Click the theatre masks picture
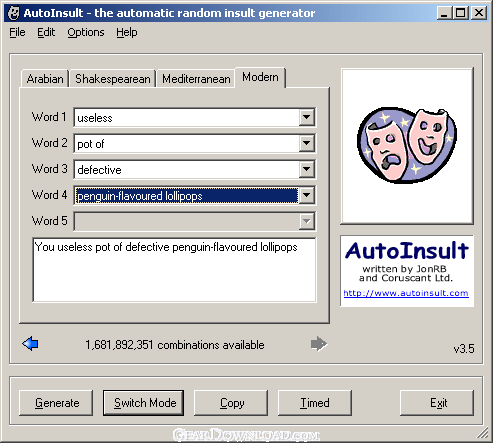 coord(407,145)
